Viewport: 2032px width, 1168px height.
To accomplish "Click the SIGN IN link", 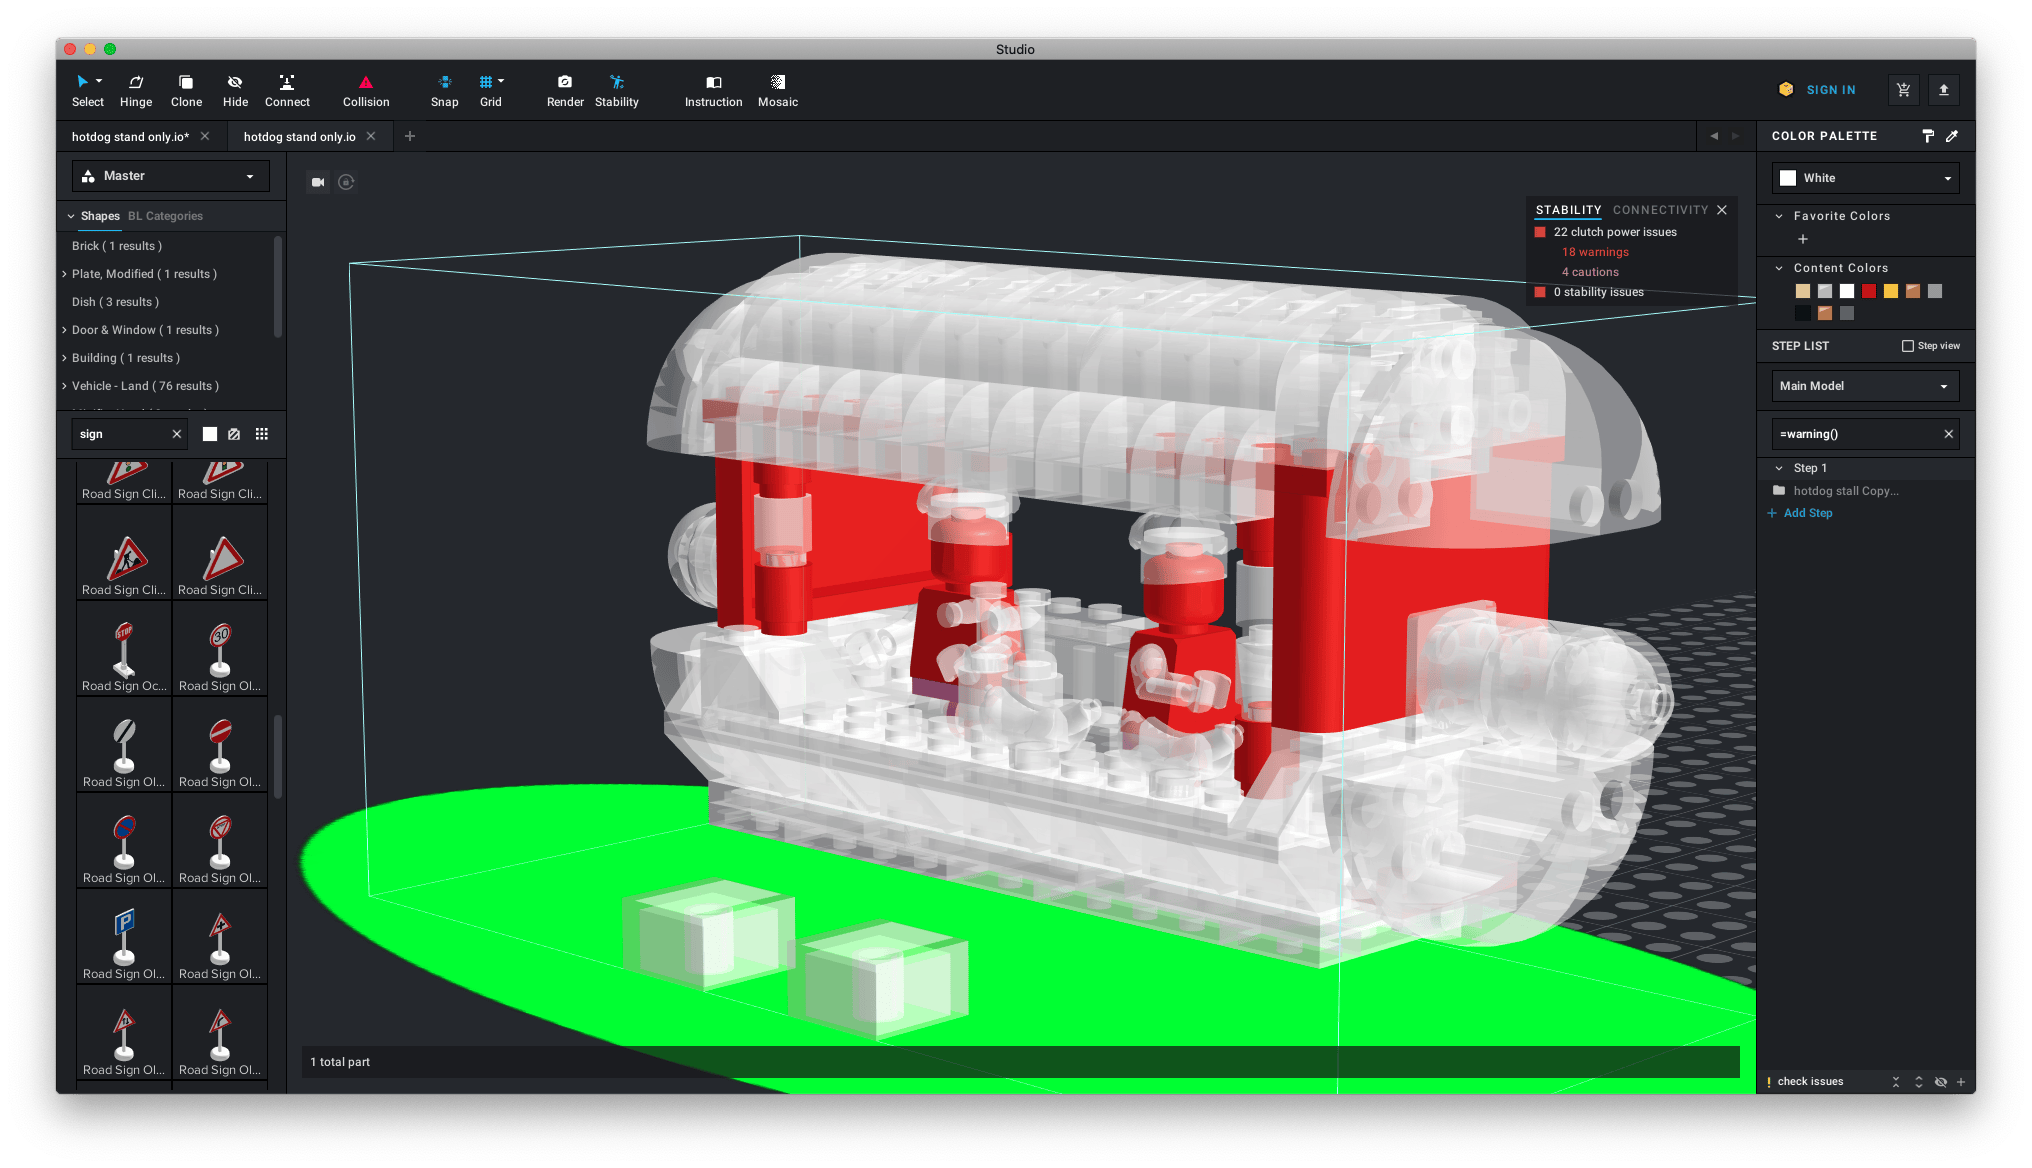I will pos(1830,90).
